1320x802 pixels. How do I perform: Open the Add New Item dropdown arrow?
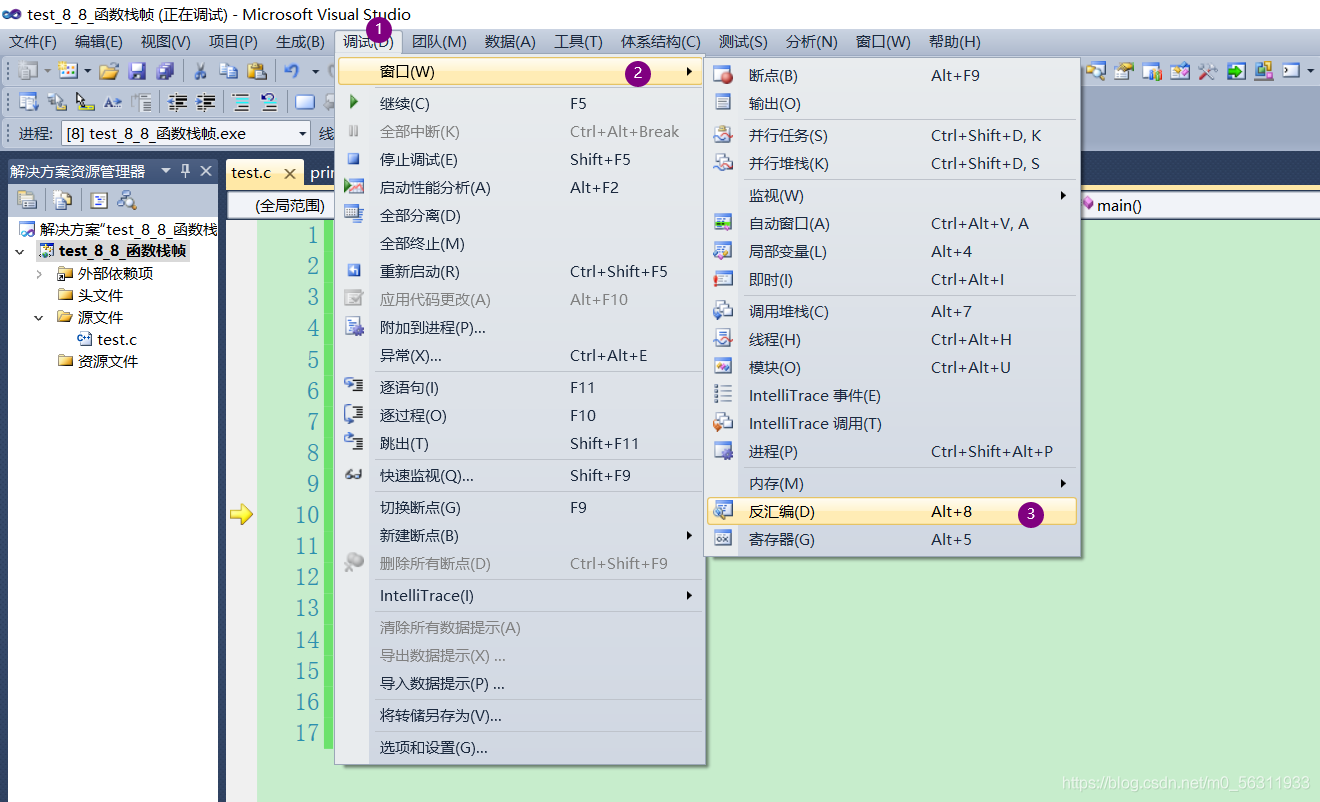click(88, 71)
